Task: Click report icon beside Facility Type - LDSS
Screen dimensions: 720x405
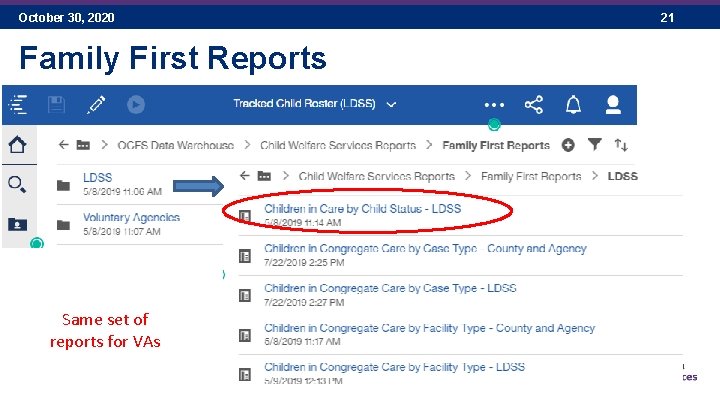Action: (x=245, y=375)
